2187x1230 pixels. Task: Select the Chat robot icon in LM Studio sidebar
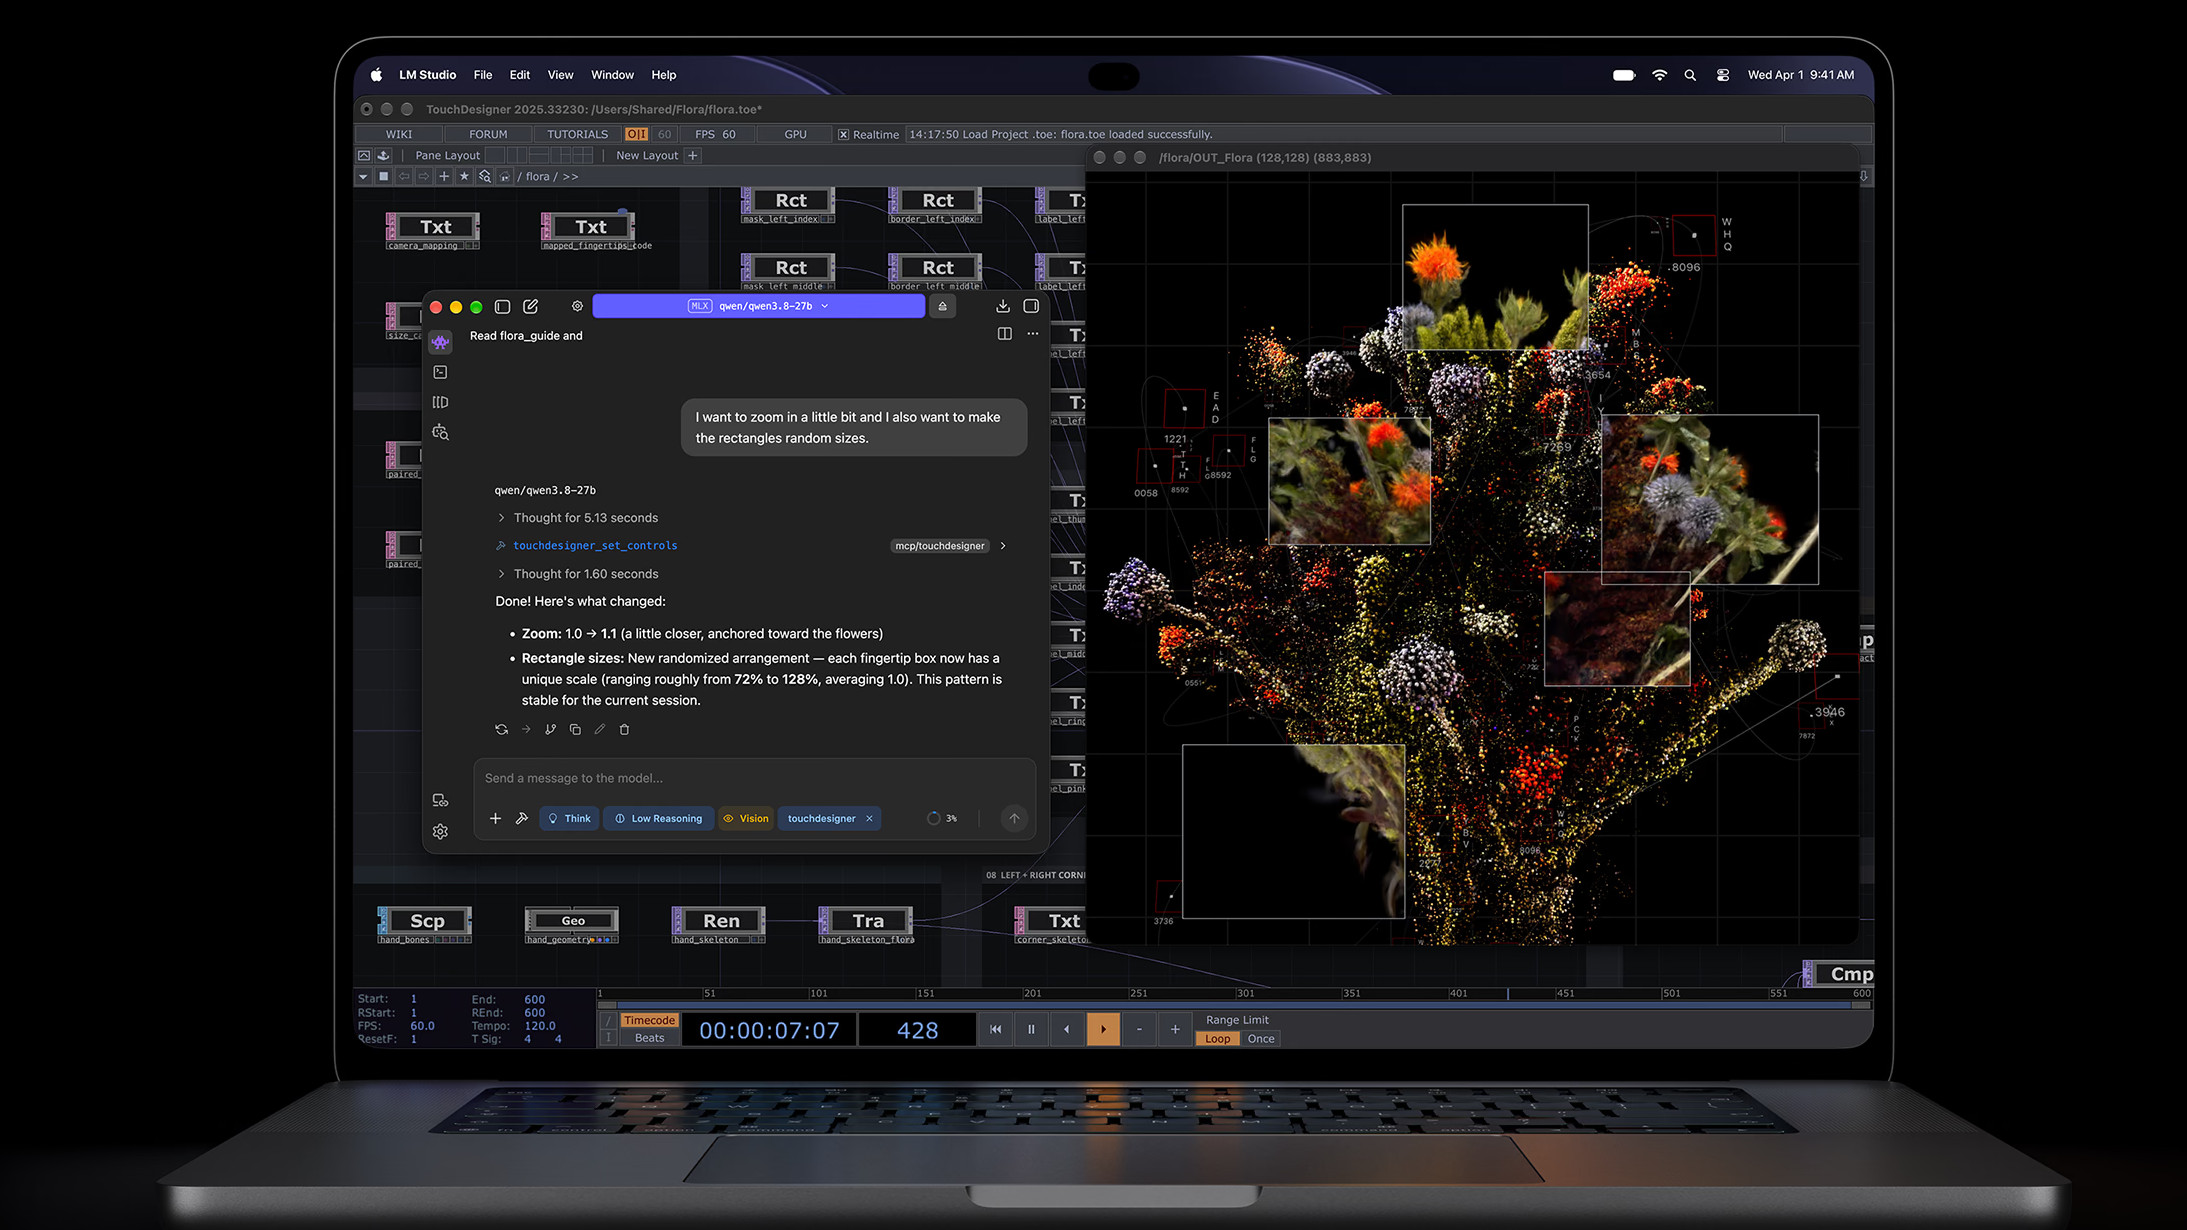tap(440, 342)
